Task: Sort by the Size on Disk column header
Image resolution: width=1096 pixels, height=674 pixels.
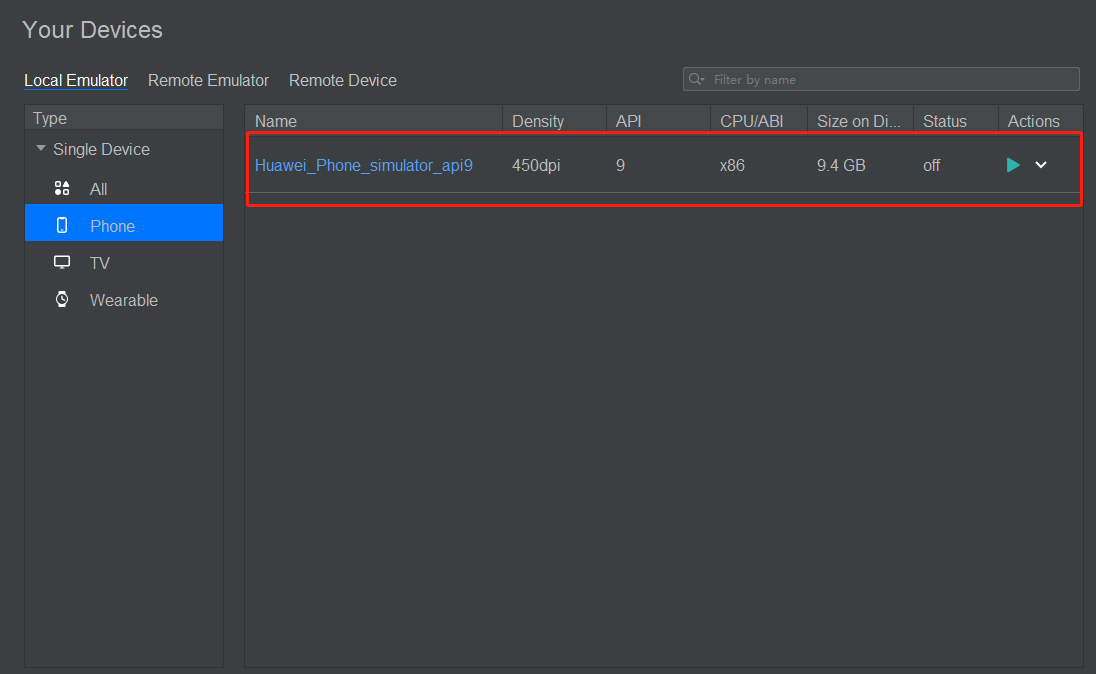Action: point(860,120)
